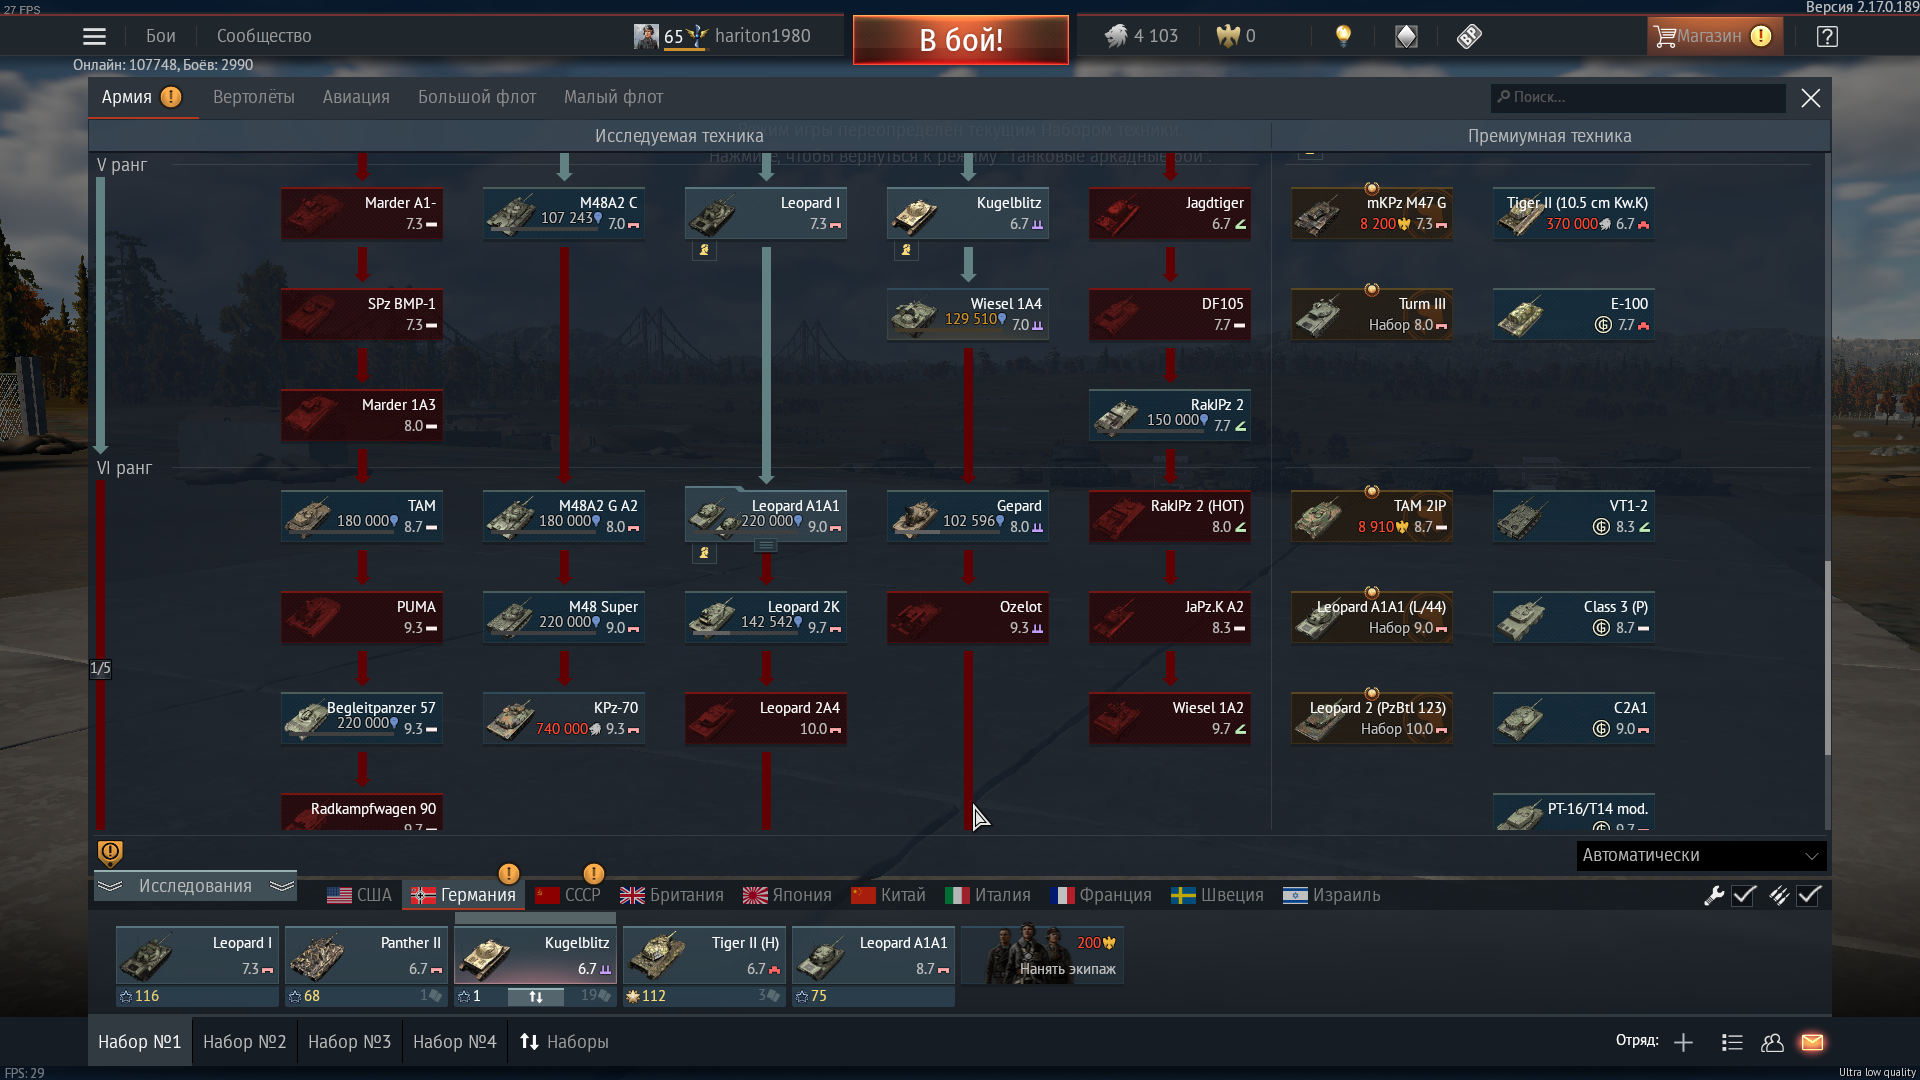Open the orange mail envelope icon
This screenshot has width=1920, height=1080.
[x=1812, y=1043]
